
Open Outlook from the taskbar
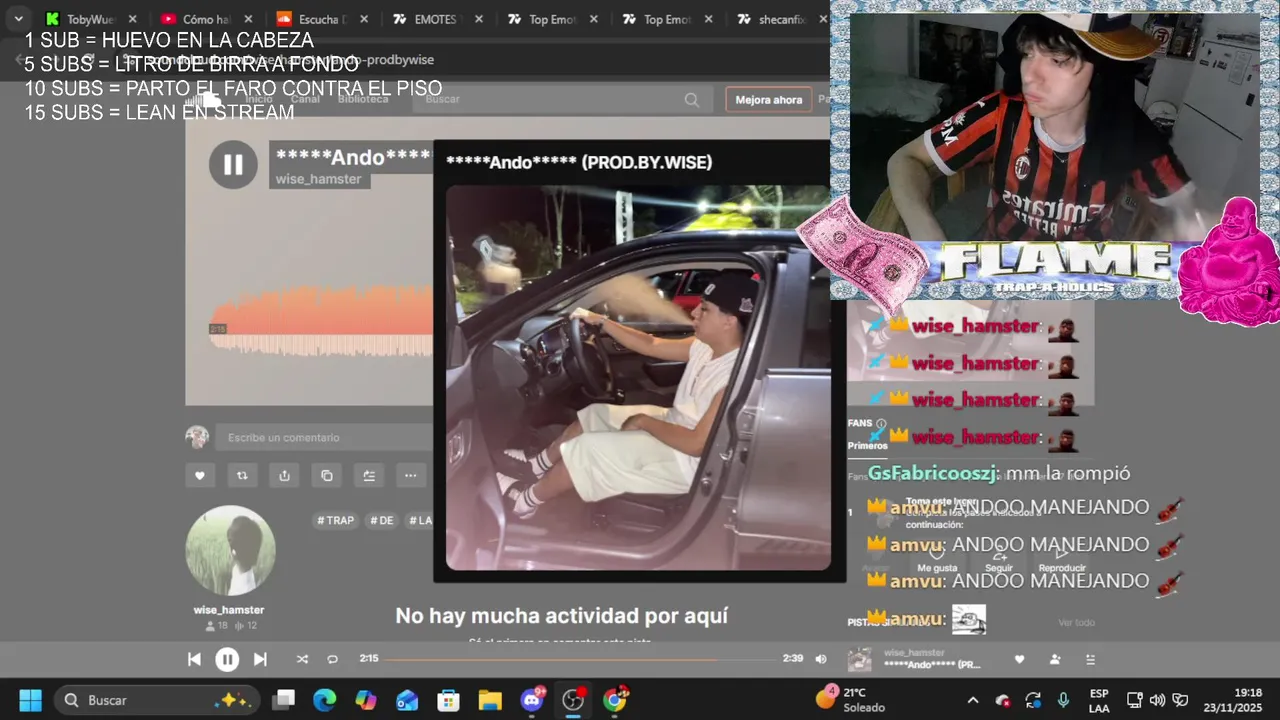(407, 700)
